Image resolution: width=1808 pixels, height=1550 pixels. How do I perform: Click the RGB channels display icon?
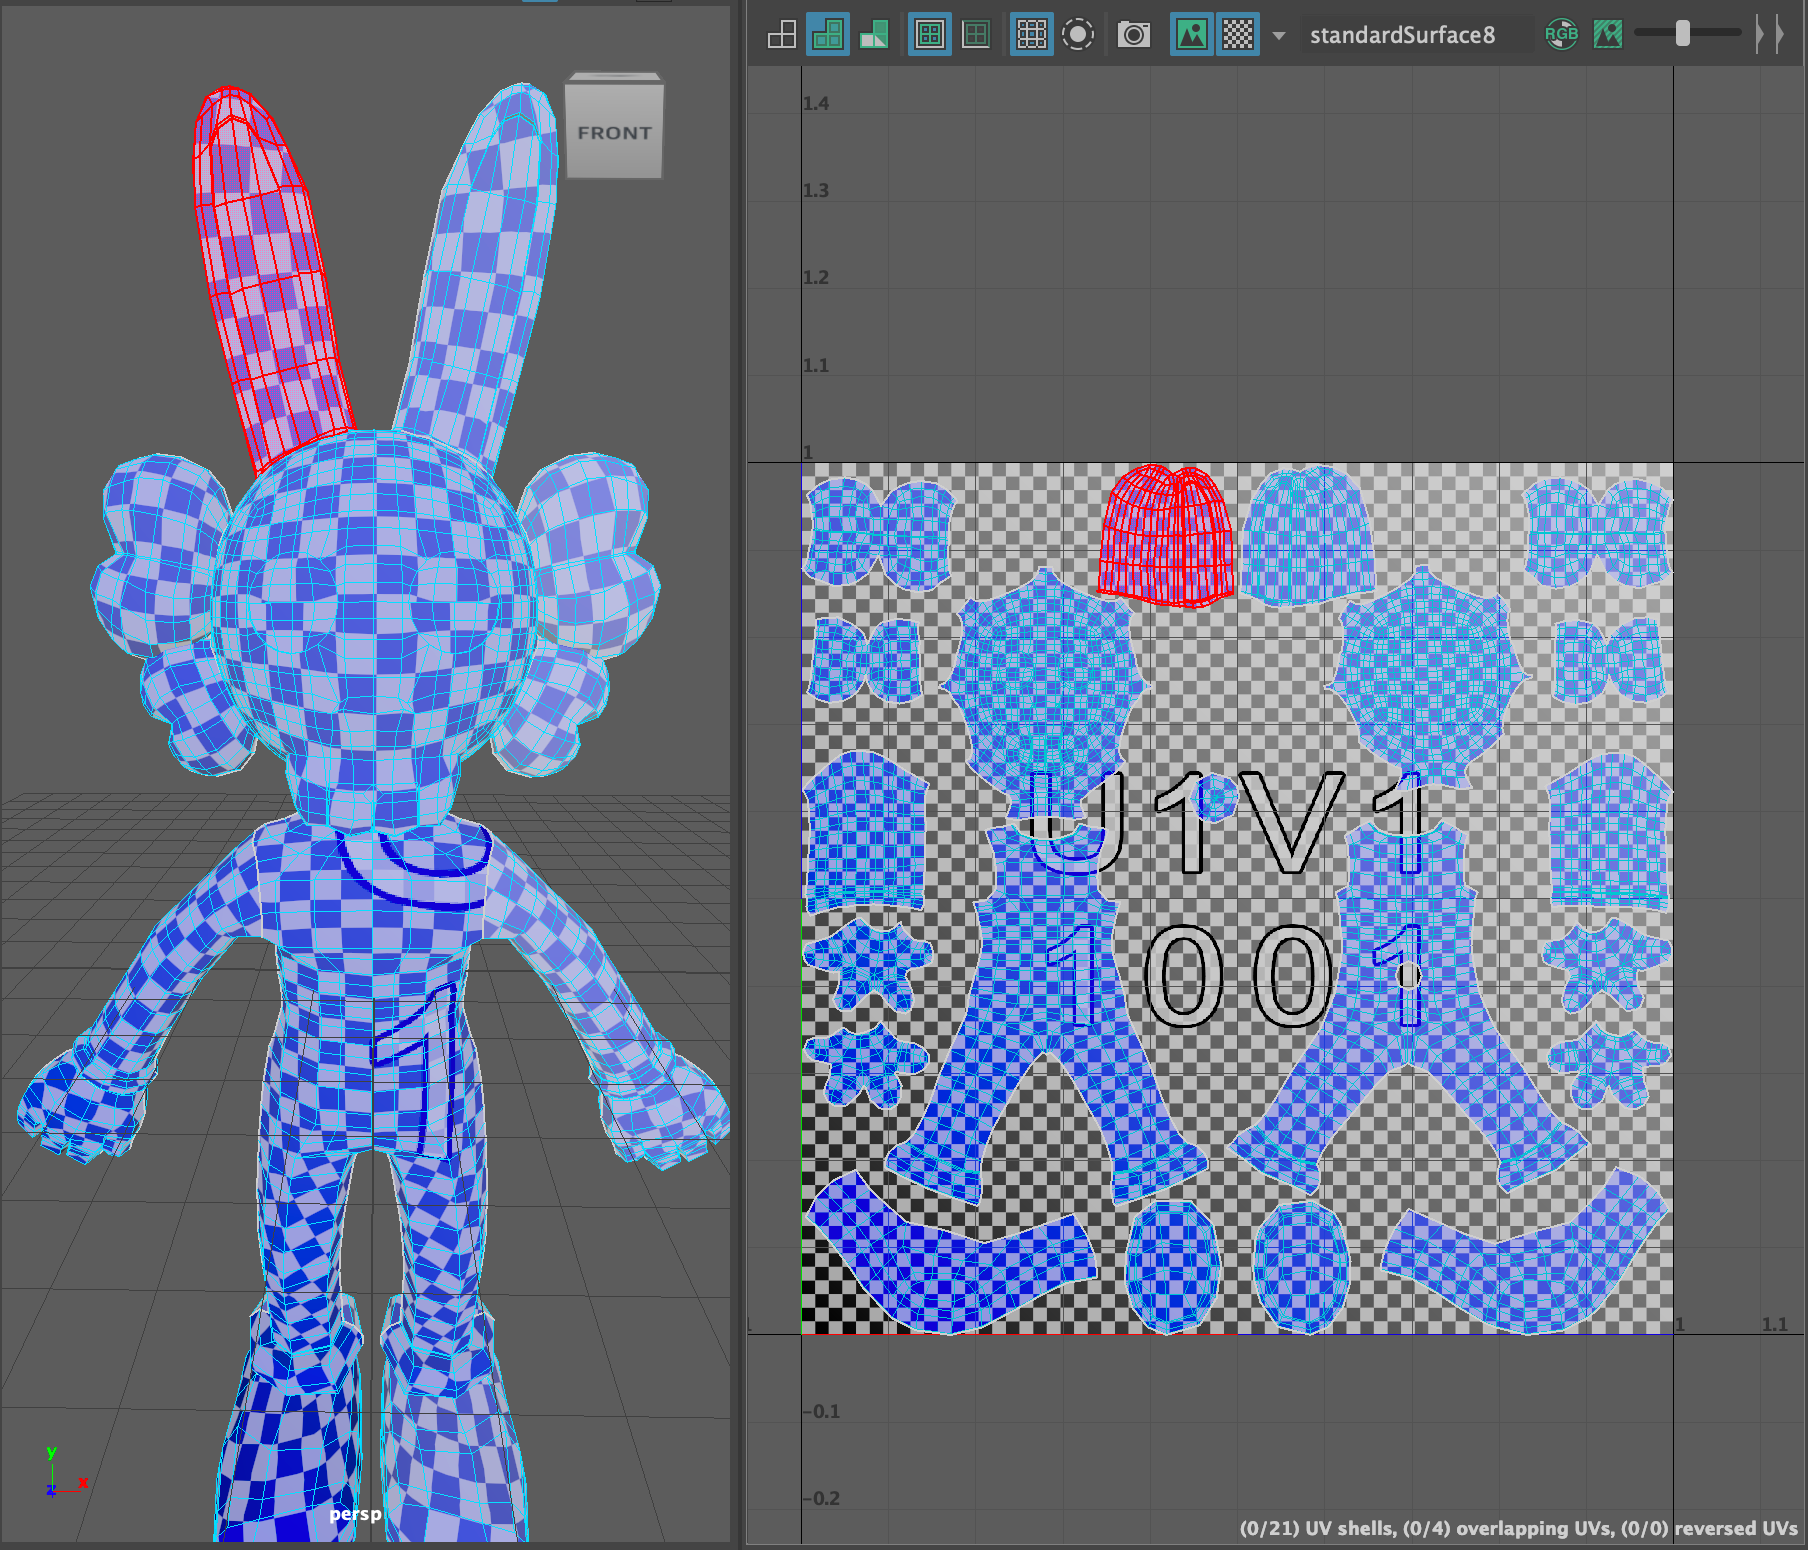tap(1561, 35)
